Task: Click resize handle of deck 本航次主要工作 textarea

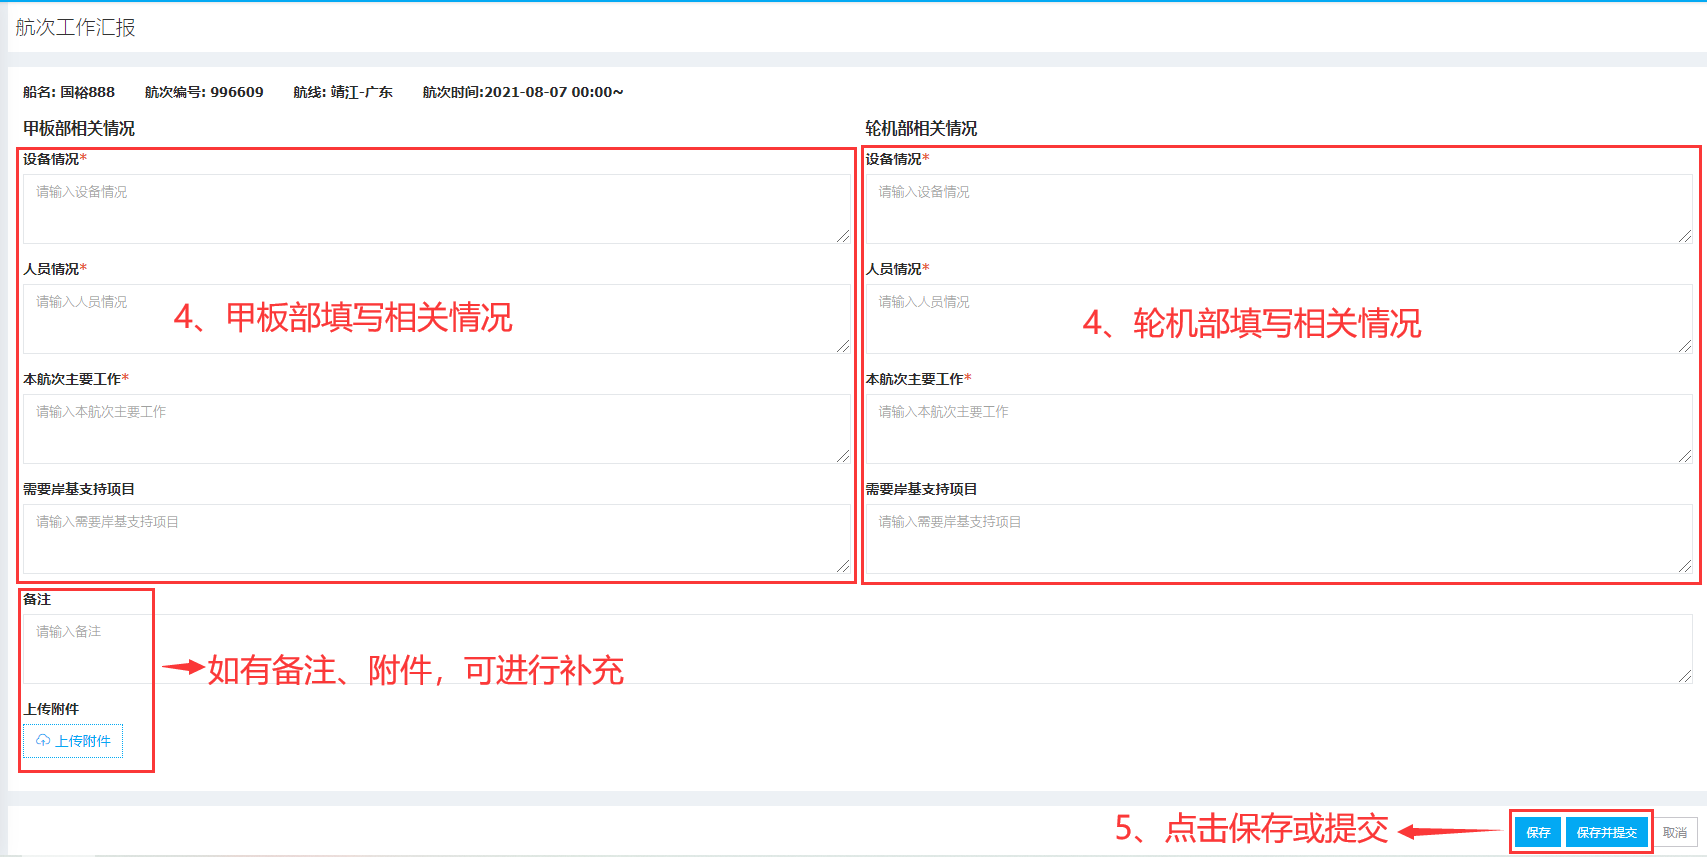Action: click(x=843, y=456)
